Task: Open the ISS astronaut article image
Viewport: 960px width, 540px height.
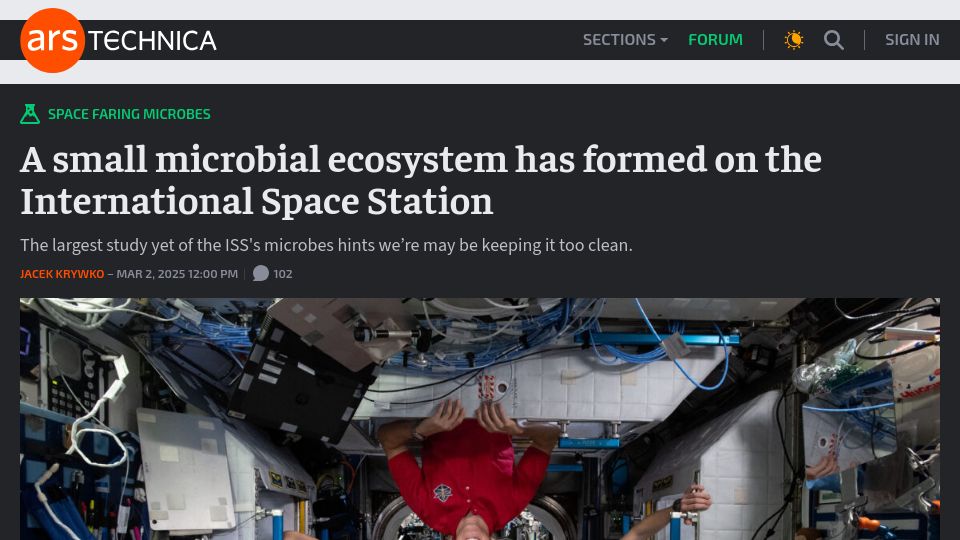Action: click(x=480, y=419)
